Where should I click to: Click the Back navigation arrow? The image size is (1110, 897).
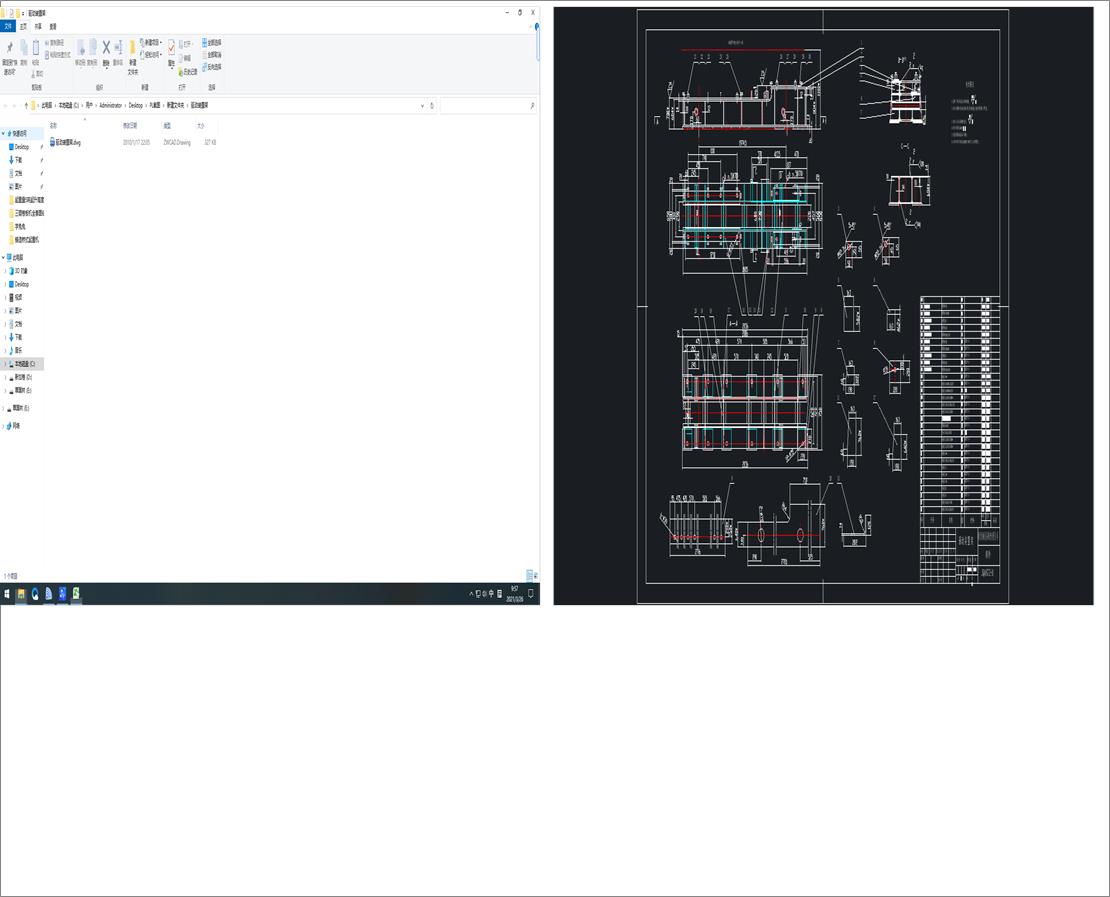6,105
